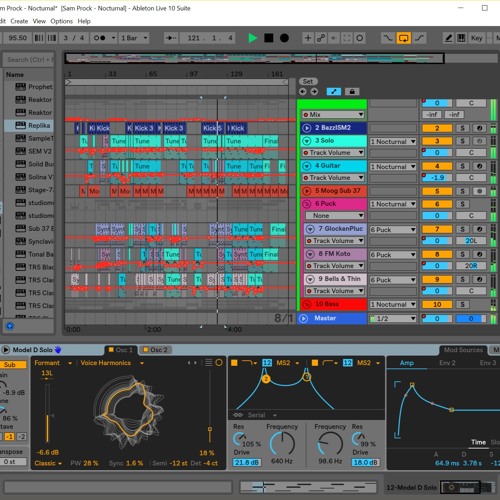Image resolution: width=500 pixels, height=500 pixels.
Task: Switch to the Osc 1 tab
Action: (x=121, y=350)
